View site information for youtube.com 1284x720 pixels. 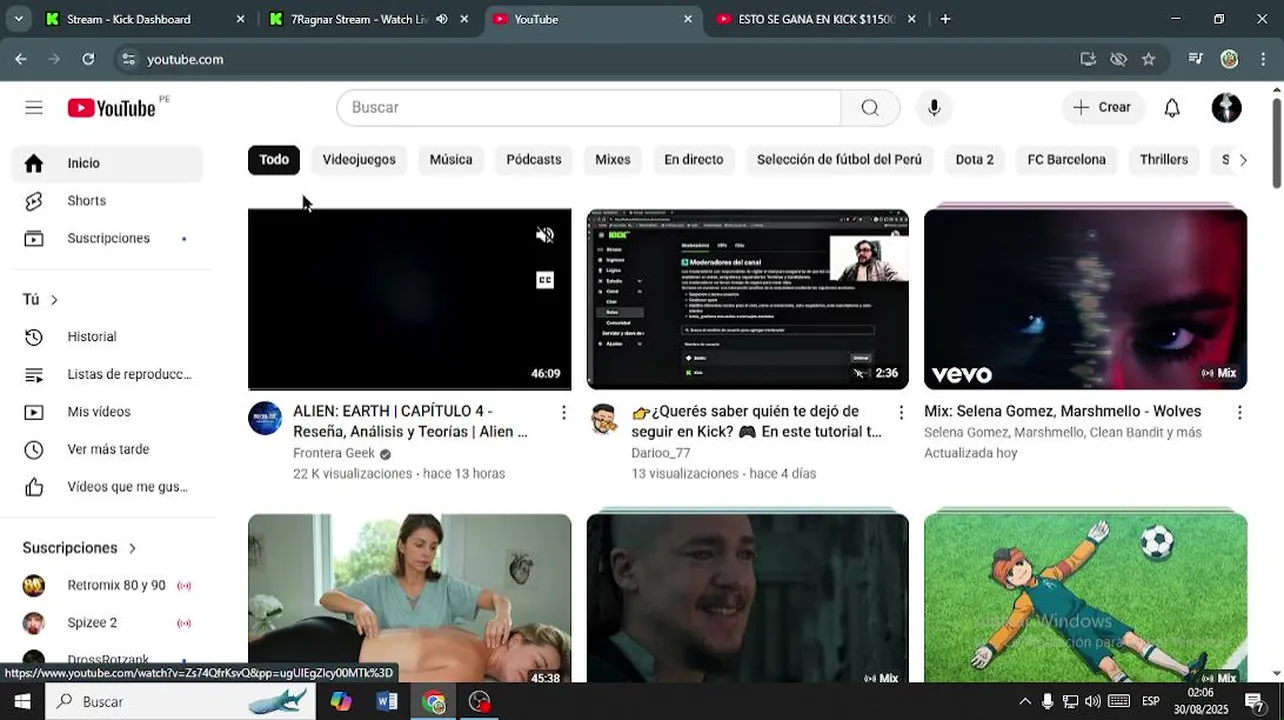(x=128, y=59)
